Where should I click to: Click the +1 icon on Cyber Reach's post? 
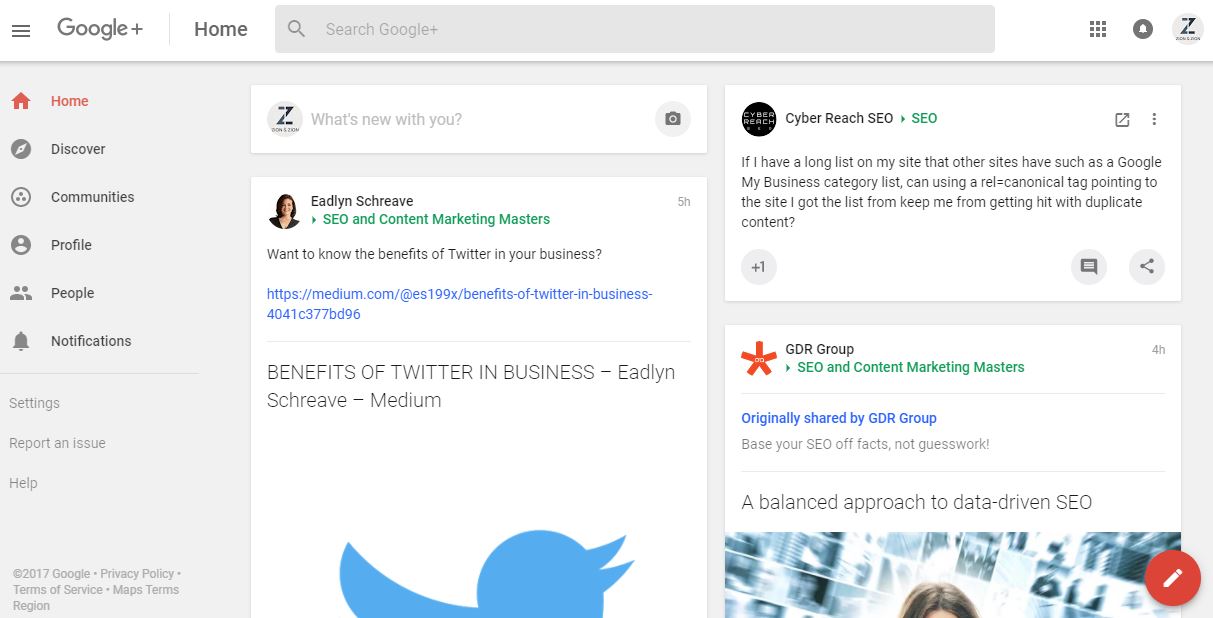pos(758,267)
